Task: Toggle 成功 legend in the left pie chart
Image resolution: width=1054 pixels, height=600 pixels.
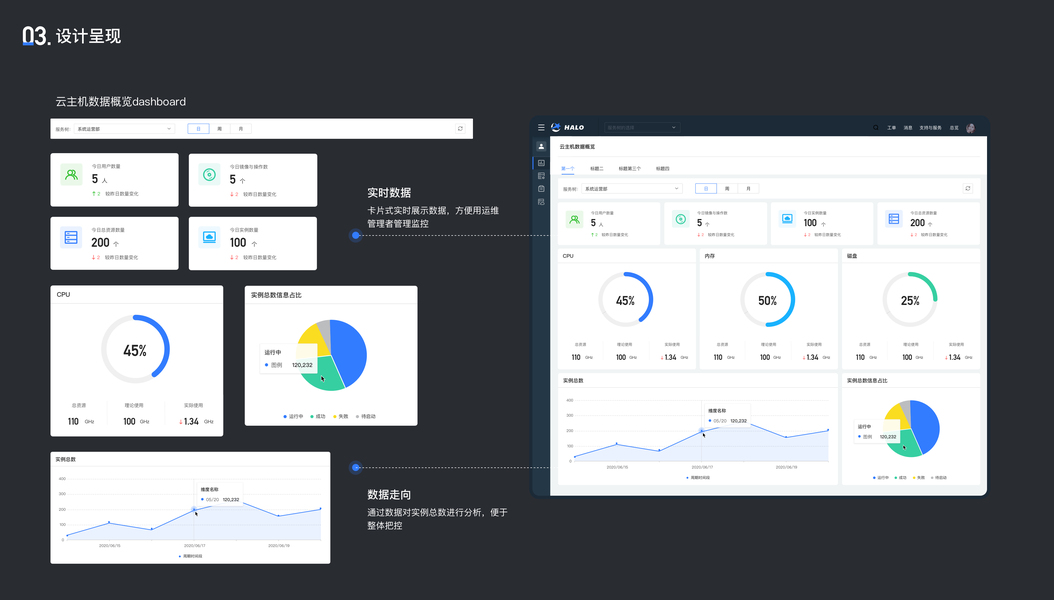Action: (317, 417)
